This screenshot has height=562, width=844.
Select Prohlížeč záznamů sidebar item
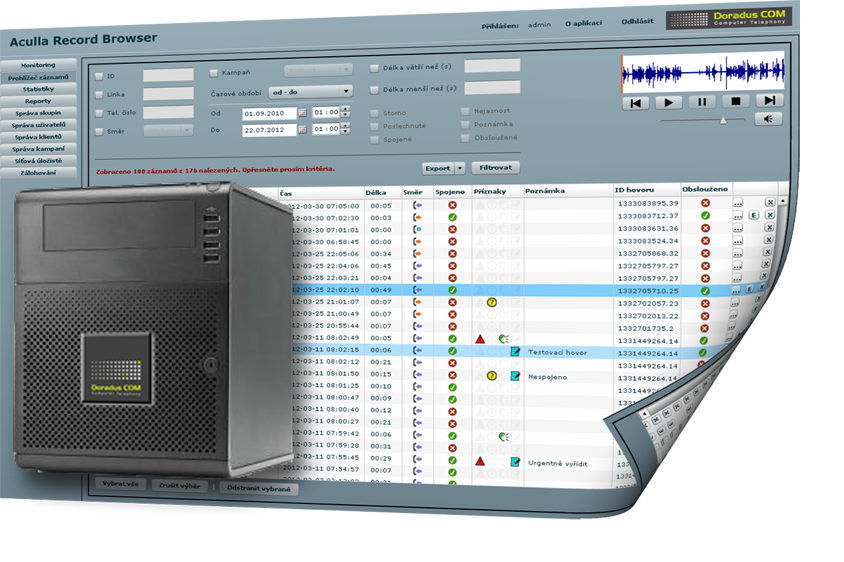[x=38, y=77]
